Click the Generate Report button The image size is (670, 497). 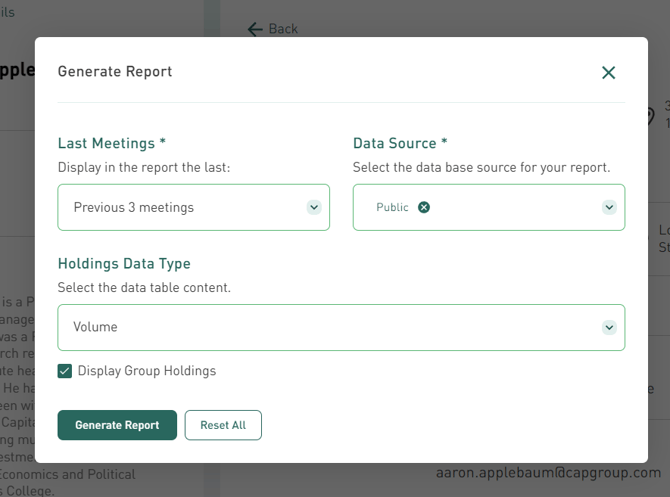click(117, 425)
